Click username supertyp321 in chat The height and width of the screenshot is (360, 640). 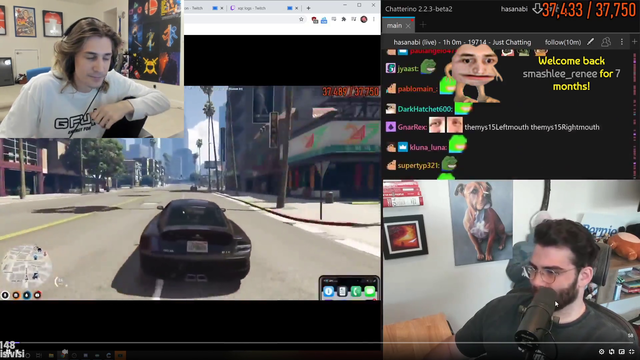pyautogui.click(x=418, y=165)
